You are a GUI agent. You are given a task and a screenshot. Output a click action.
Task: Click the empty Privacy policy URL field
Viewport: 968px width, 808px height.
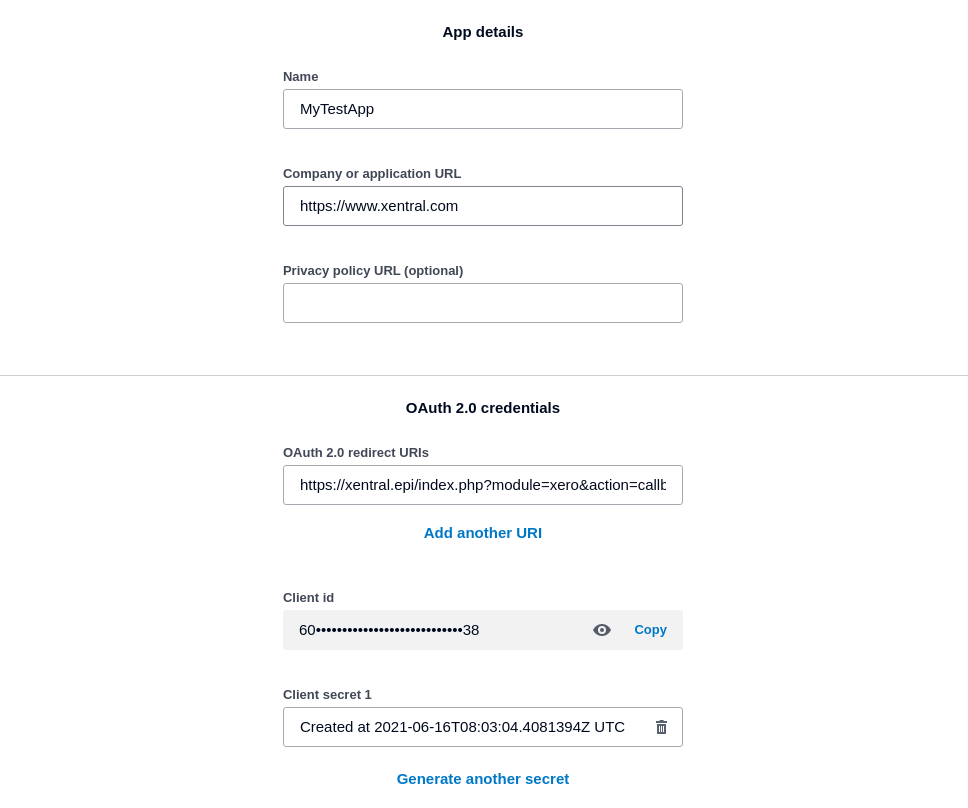483,303
